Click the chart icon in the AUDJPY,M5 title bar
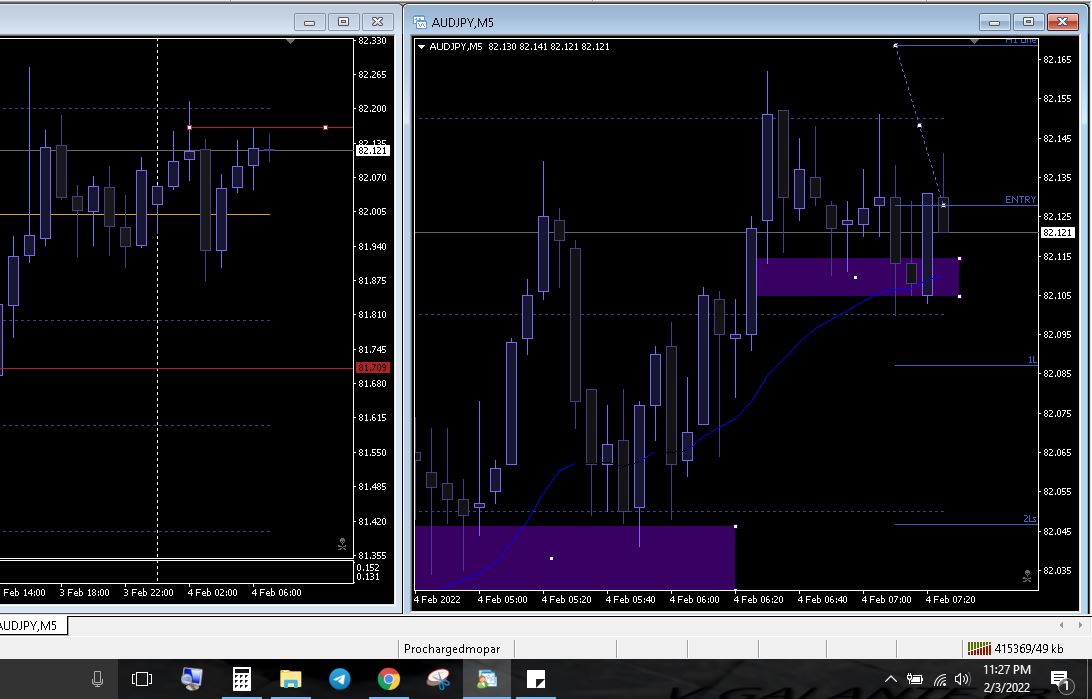 tap(419, 22)
